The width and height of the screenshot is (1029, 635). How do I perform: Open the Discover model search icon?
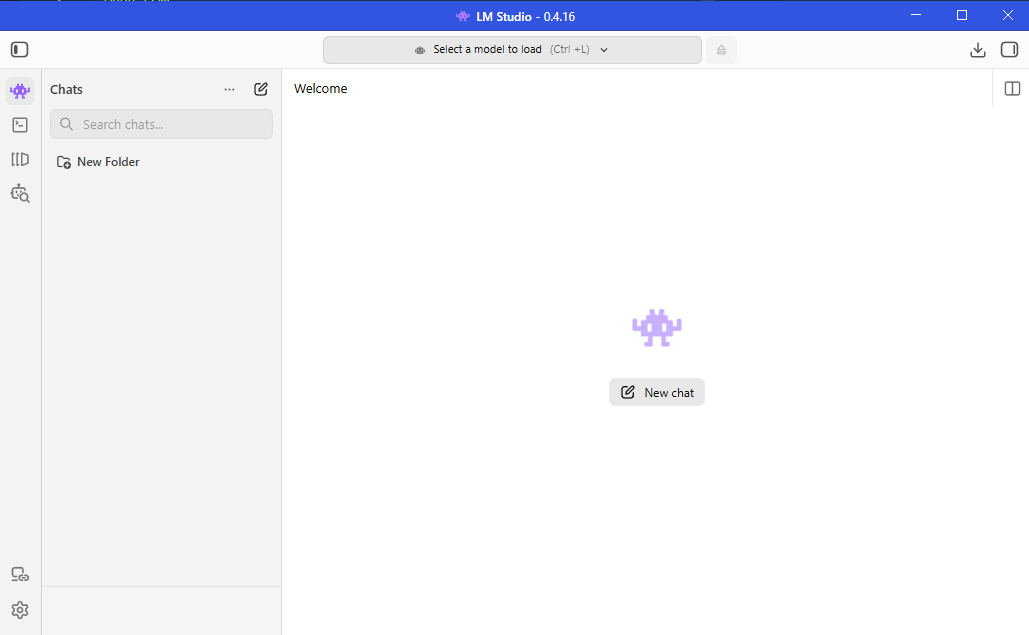click(x=20, y=194)
